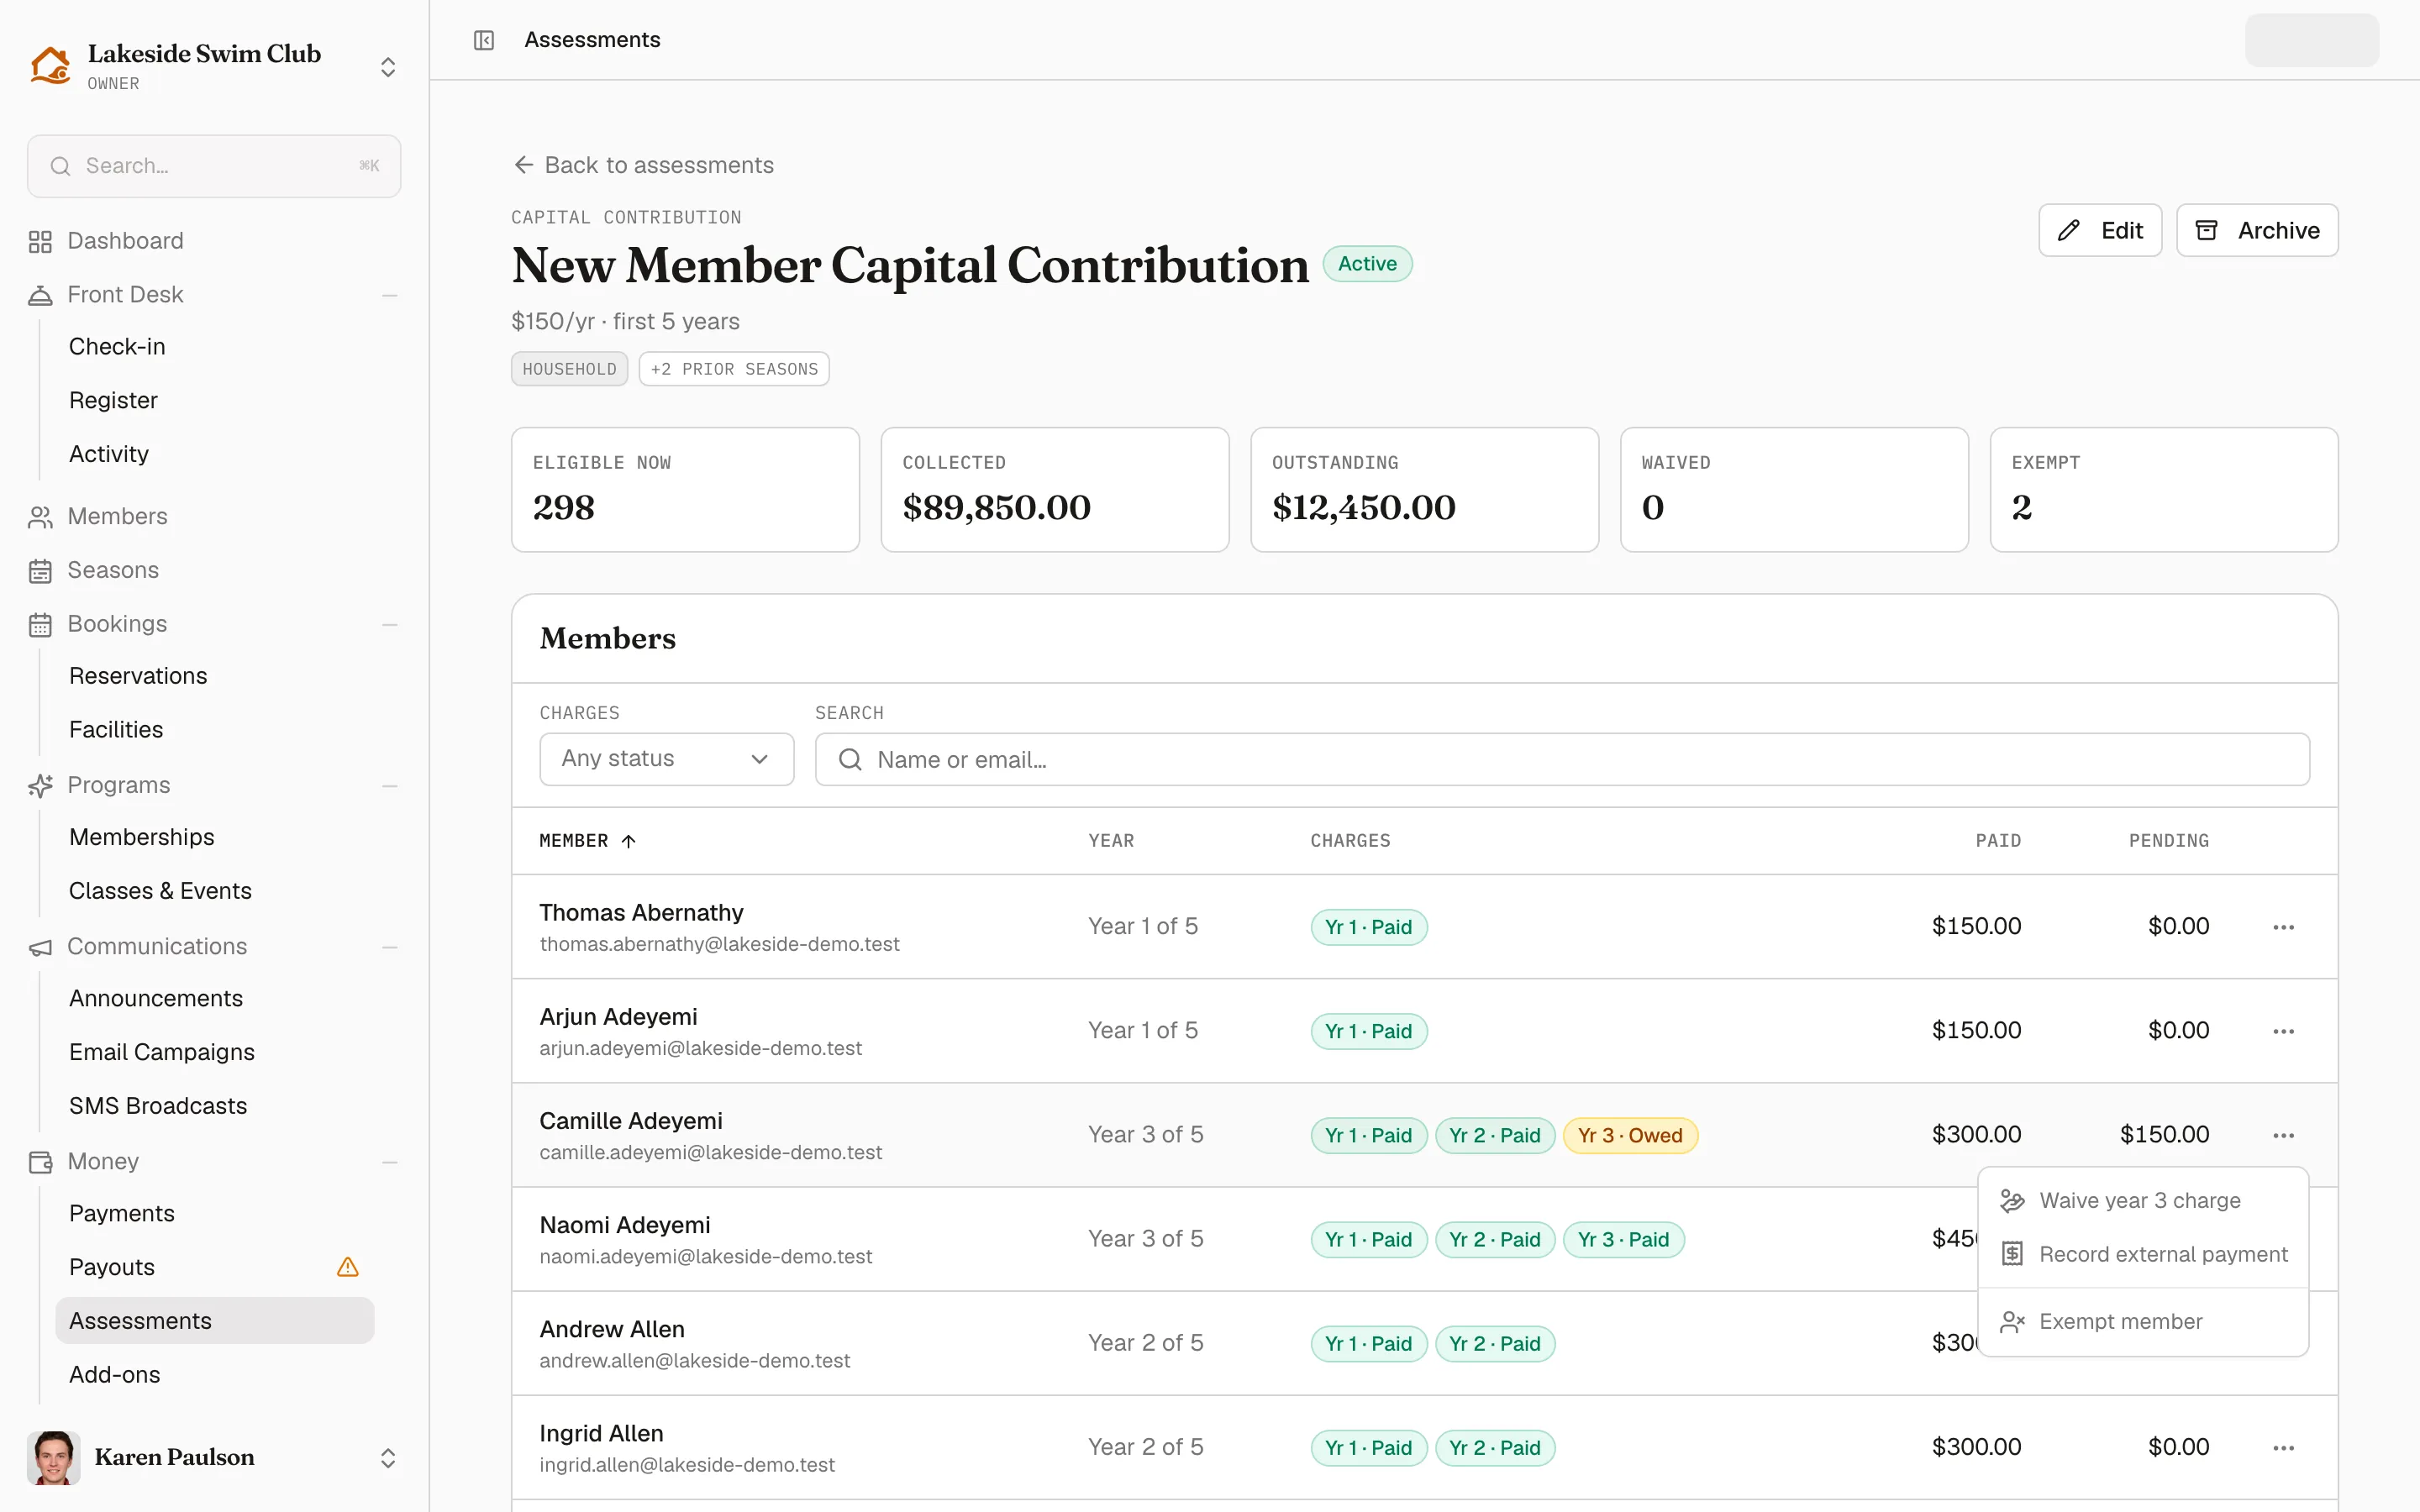Screen dimensions: 2420x1512
Task: Focus the sidebar Search field
Action: [214, 166]
